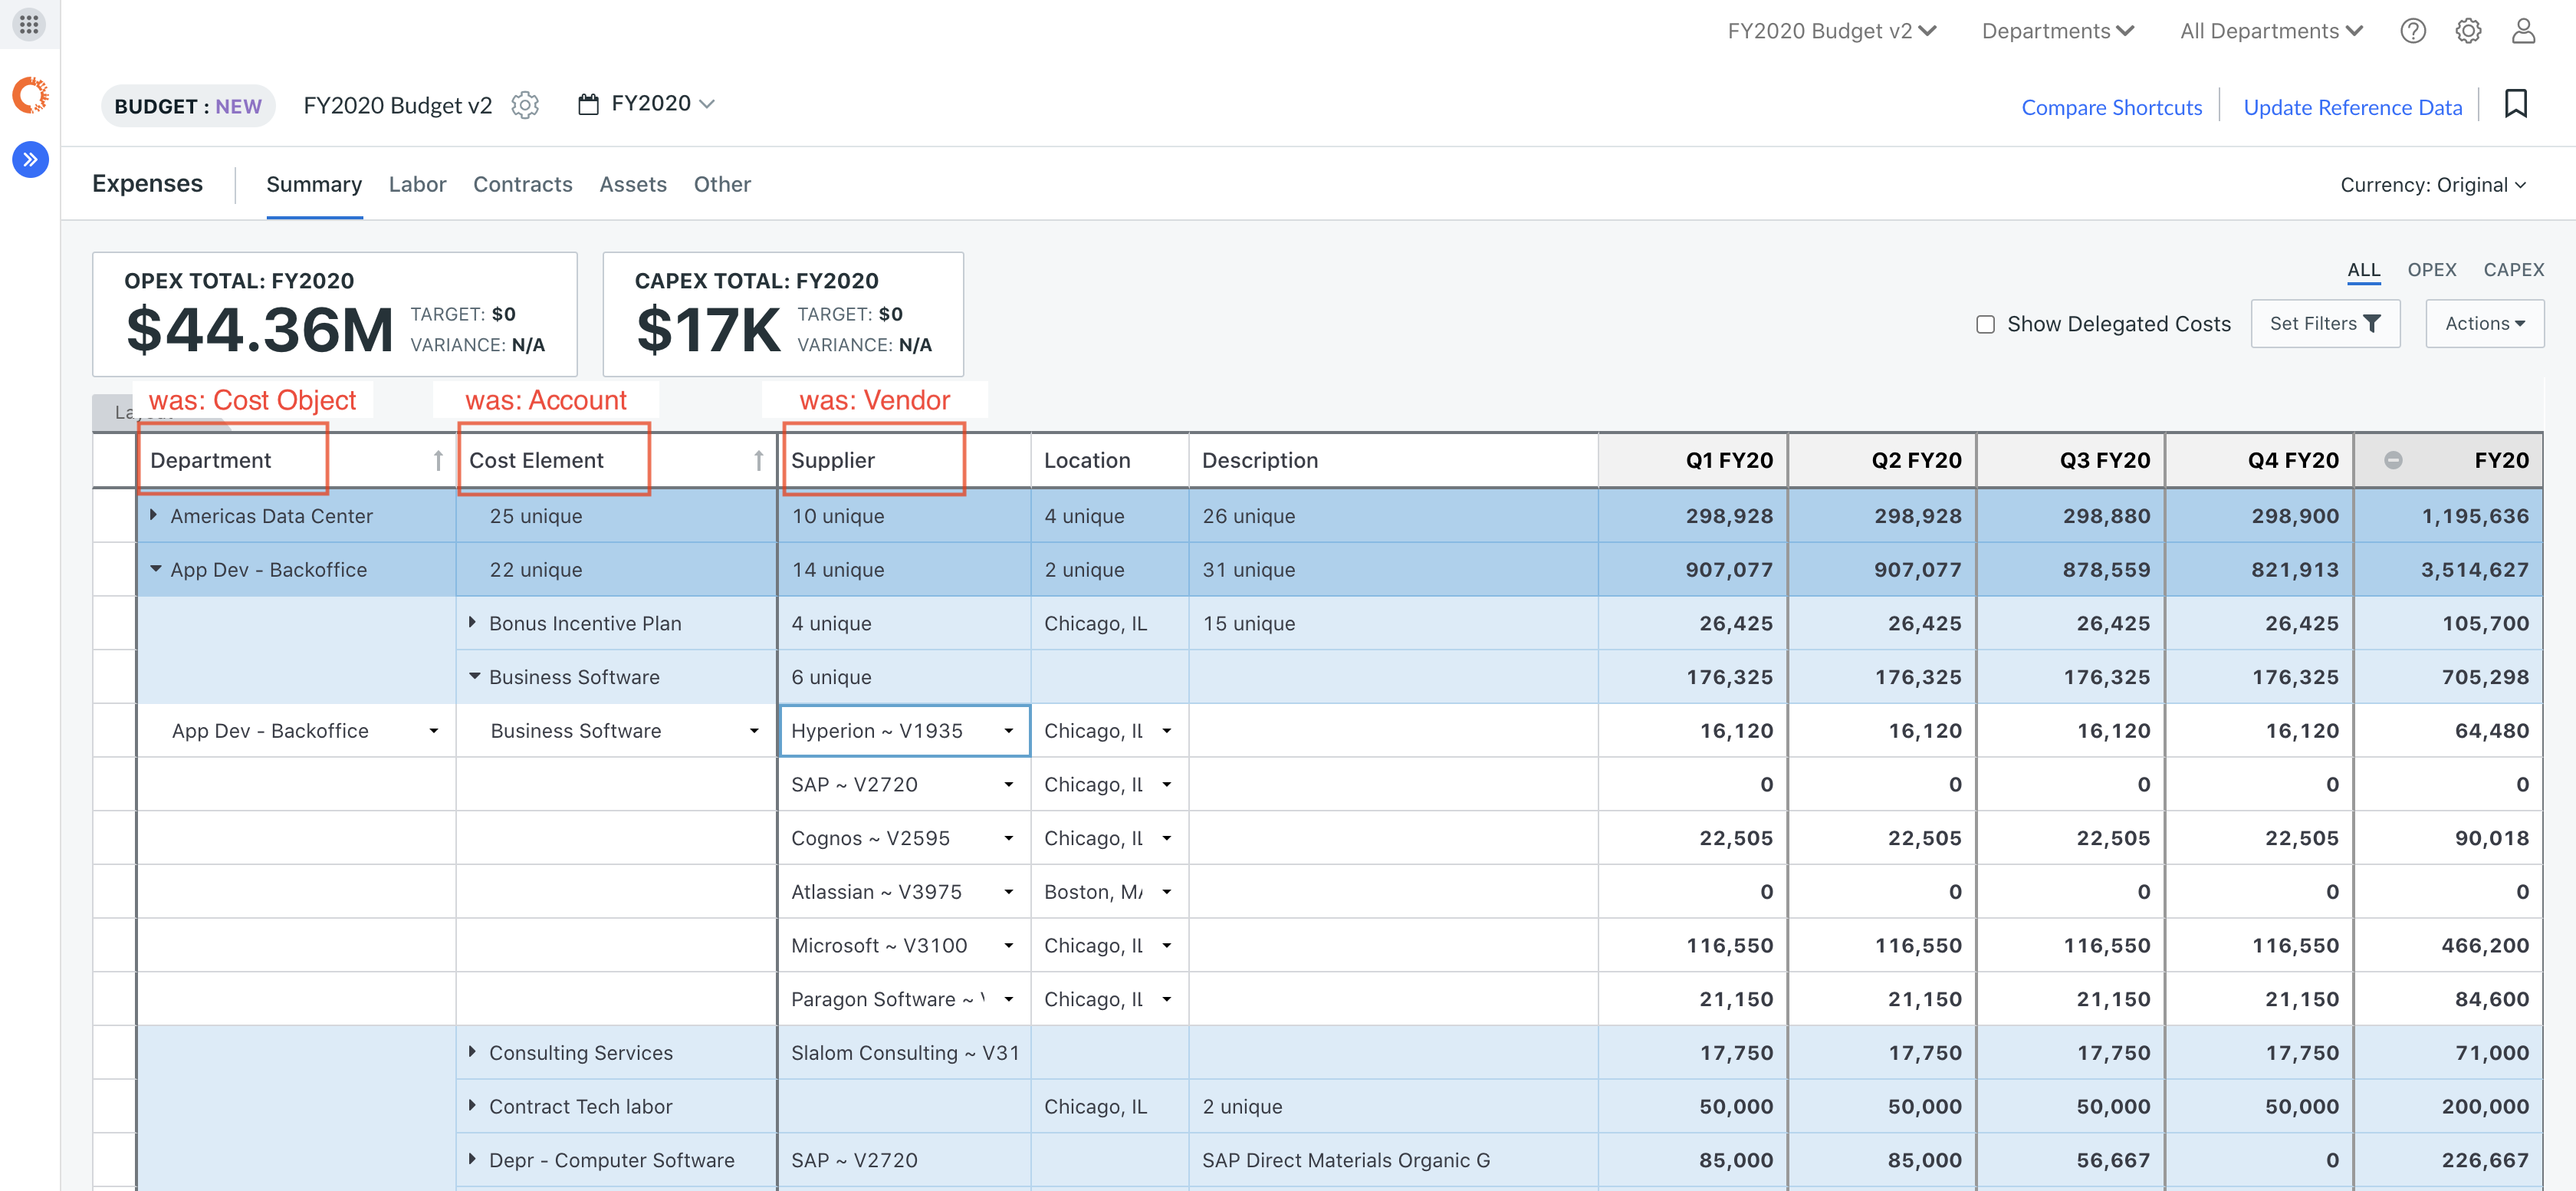This screenshot has width=2576, height=1191.
Task: Select the CAPEX expense type filter
Action: coord(2513,270)
